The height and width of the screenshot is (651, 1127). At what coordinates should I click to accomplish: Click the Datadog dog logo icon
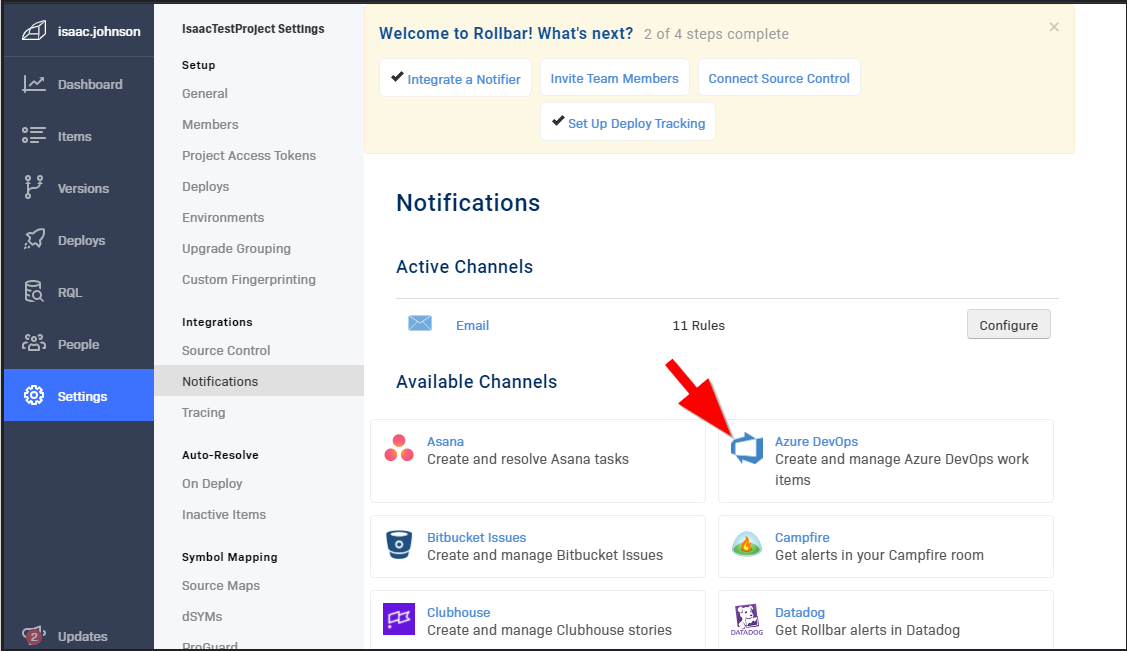pos(747,619)
